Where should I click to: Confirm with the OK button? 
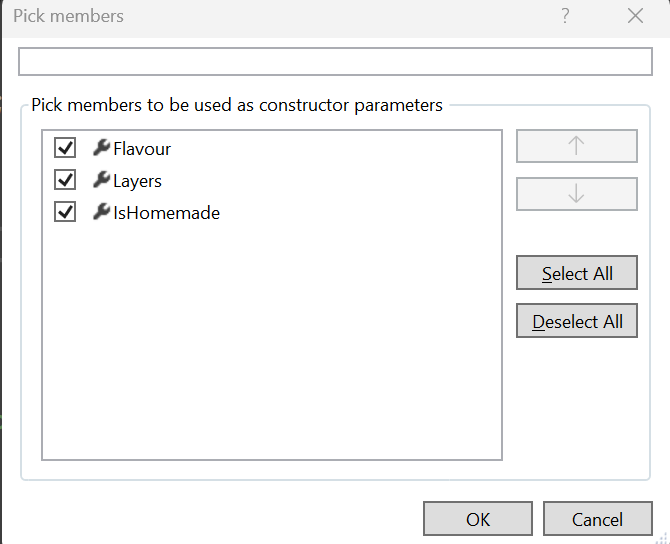[x=478, y=519]
